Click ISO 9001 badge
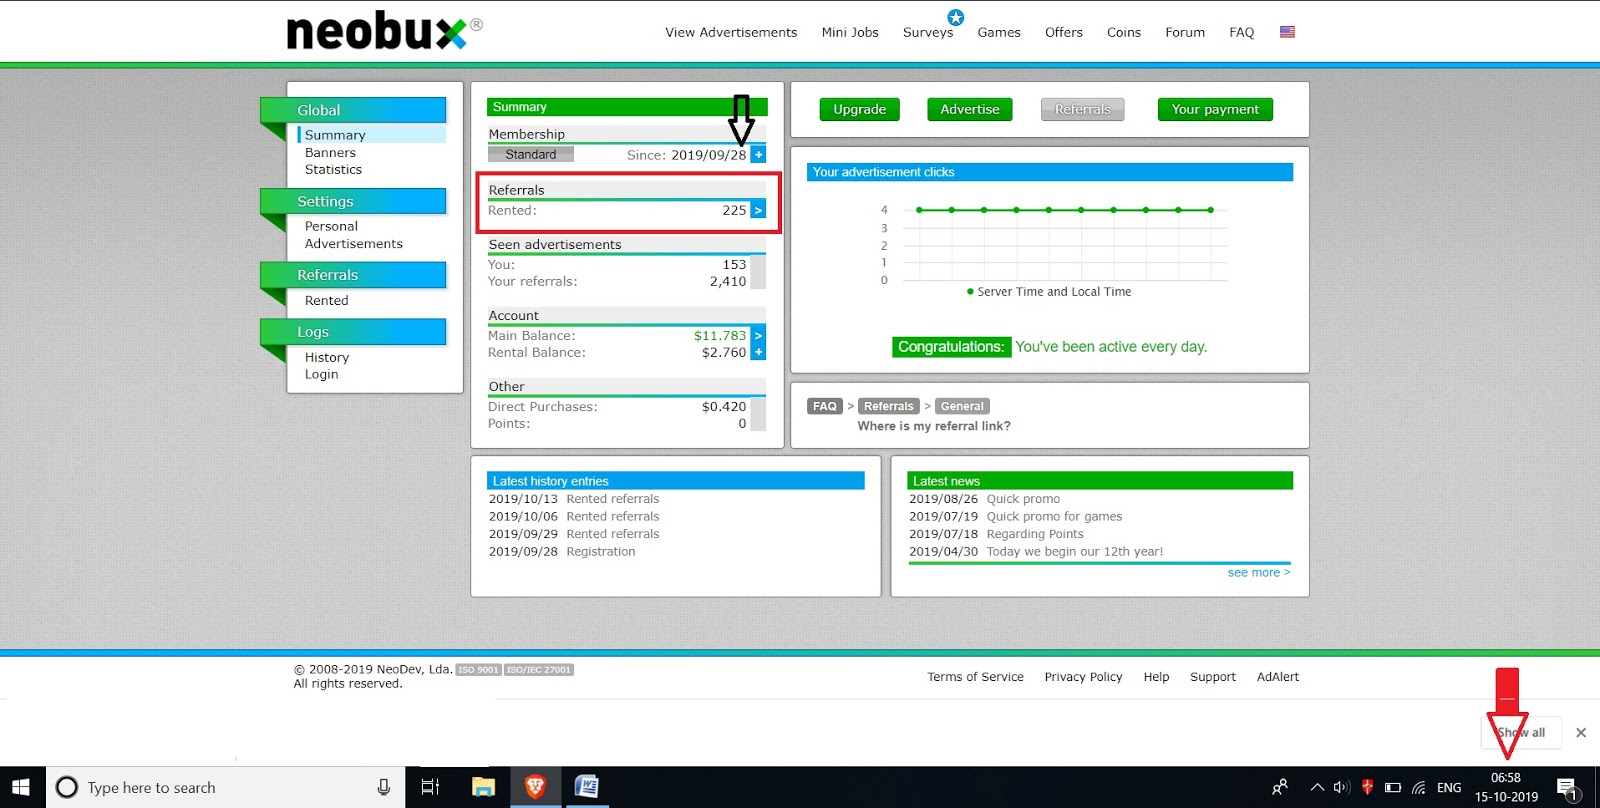 pos(479,670)
